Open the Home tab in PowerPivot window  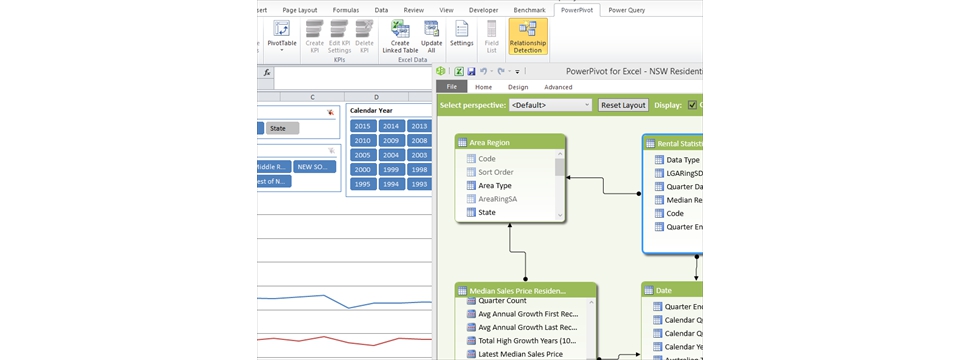pyautogui.click(x=483, y=87)
